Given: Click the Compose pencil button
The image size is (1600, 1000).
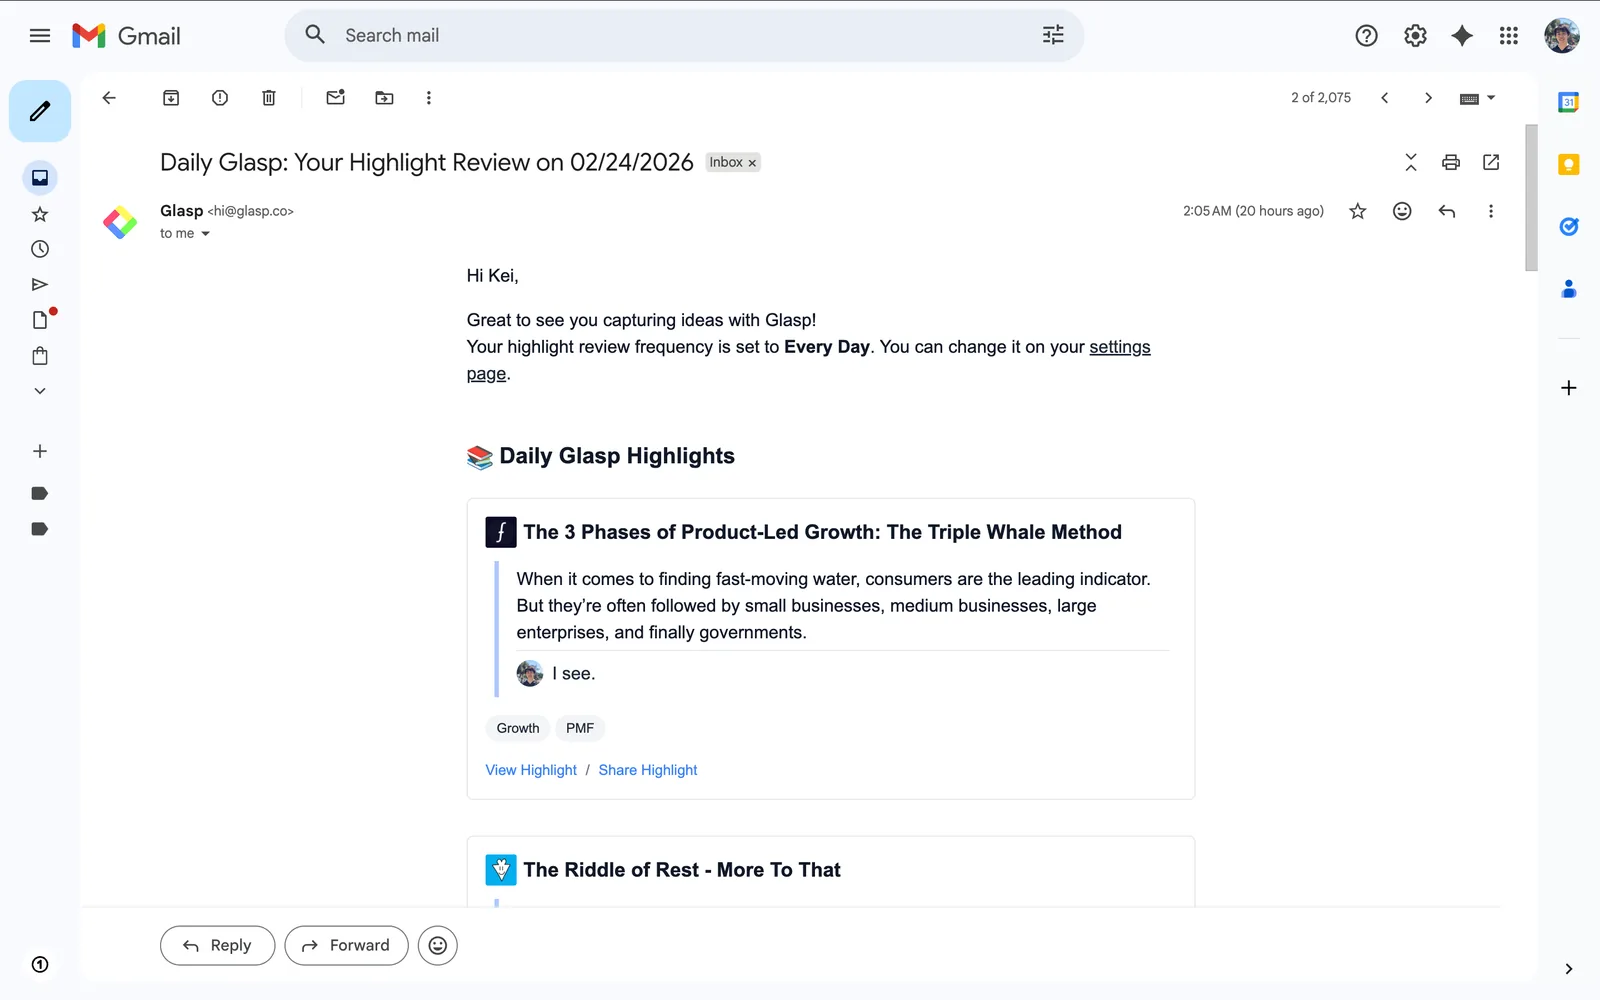Looking at the screenshot, I should (x=40, y=111).
